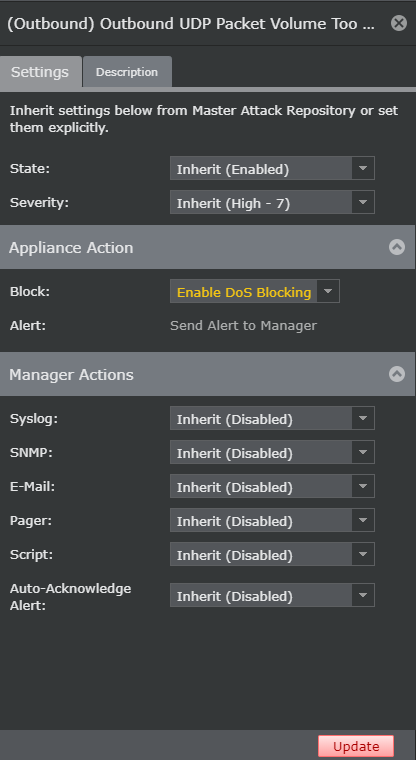Click the 'E-Mail:' label
The height and width of the screenshot is (760, 416).
(32, 487)
